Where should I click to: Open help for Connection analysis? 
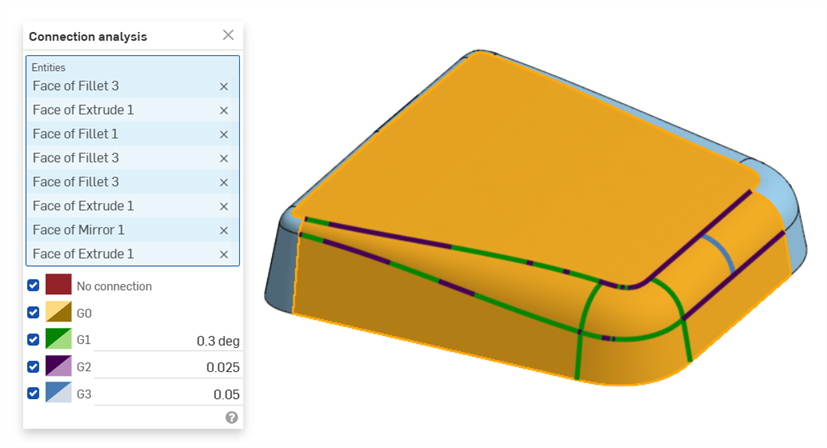[232, 417]
